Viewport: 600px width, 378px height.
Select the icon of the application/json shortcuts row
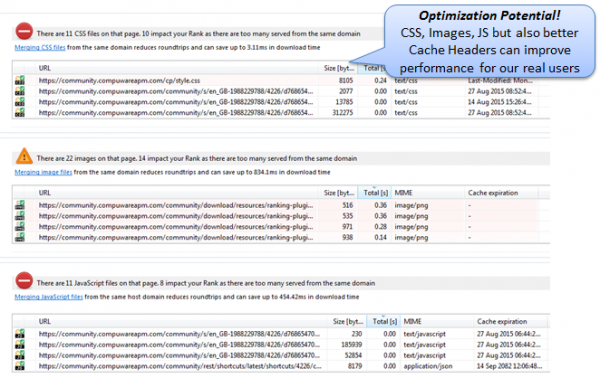click(20, 366)
